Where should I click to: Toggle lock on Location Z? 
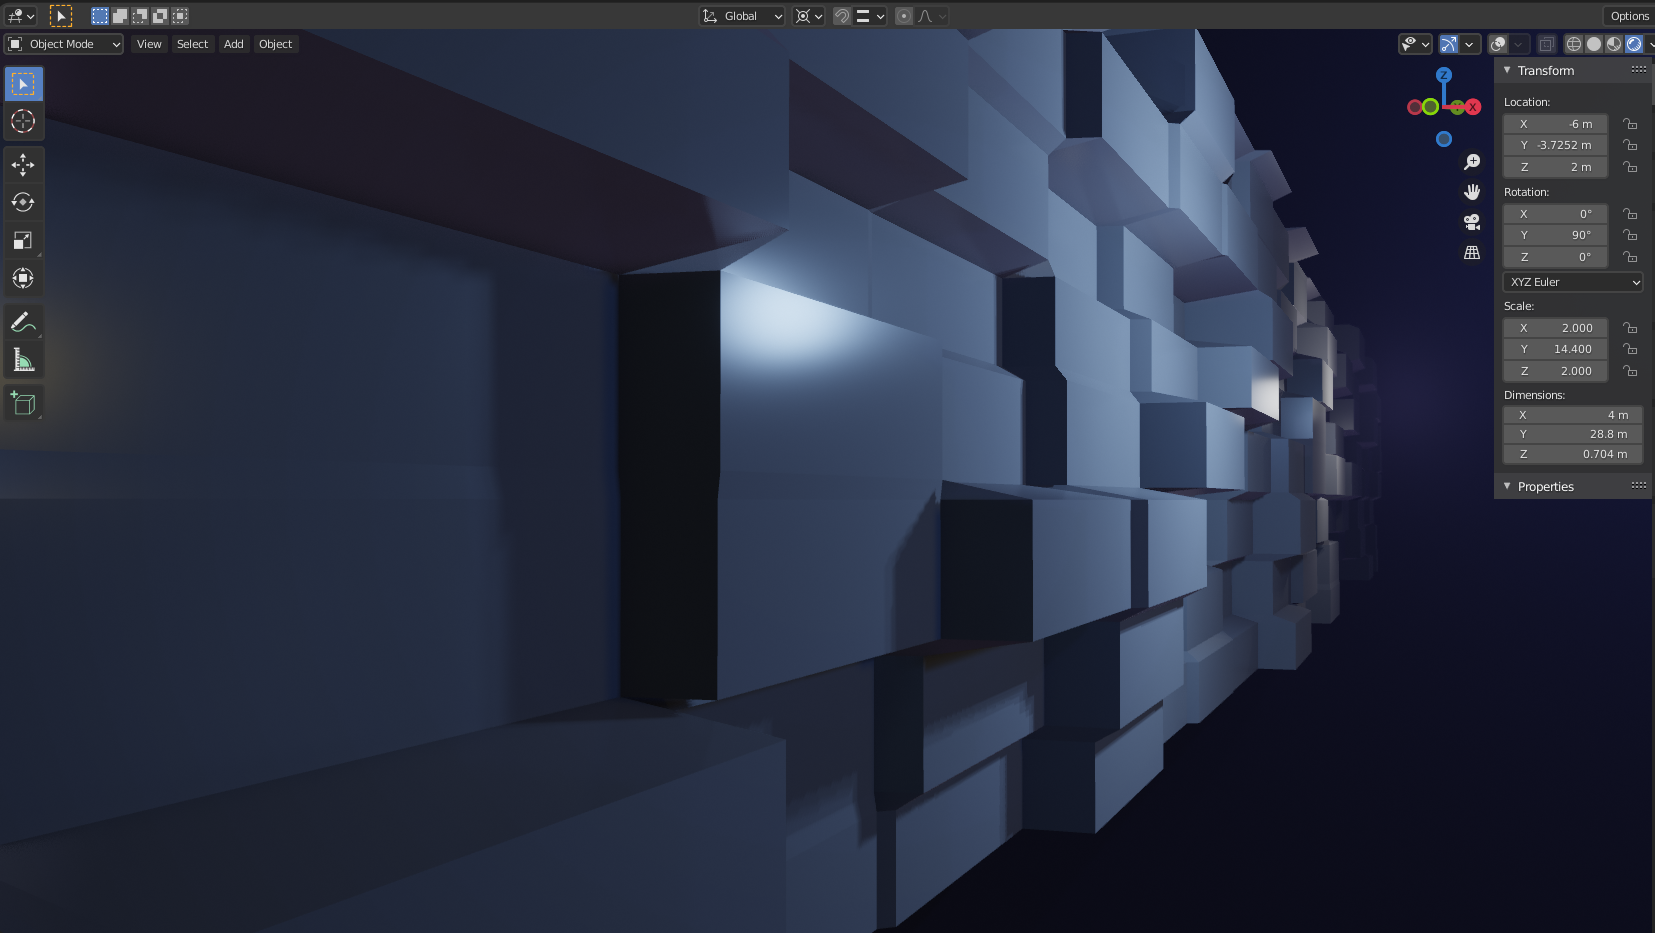point(1630,167)
